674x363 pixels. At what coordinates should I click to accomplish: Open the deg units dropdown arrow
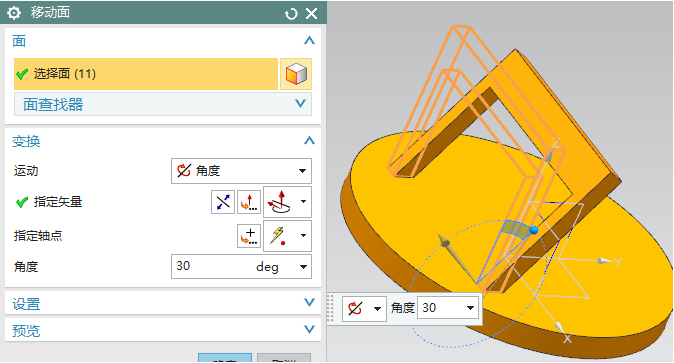click(x=303, y=267)
